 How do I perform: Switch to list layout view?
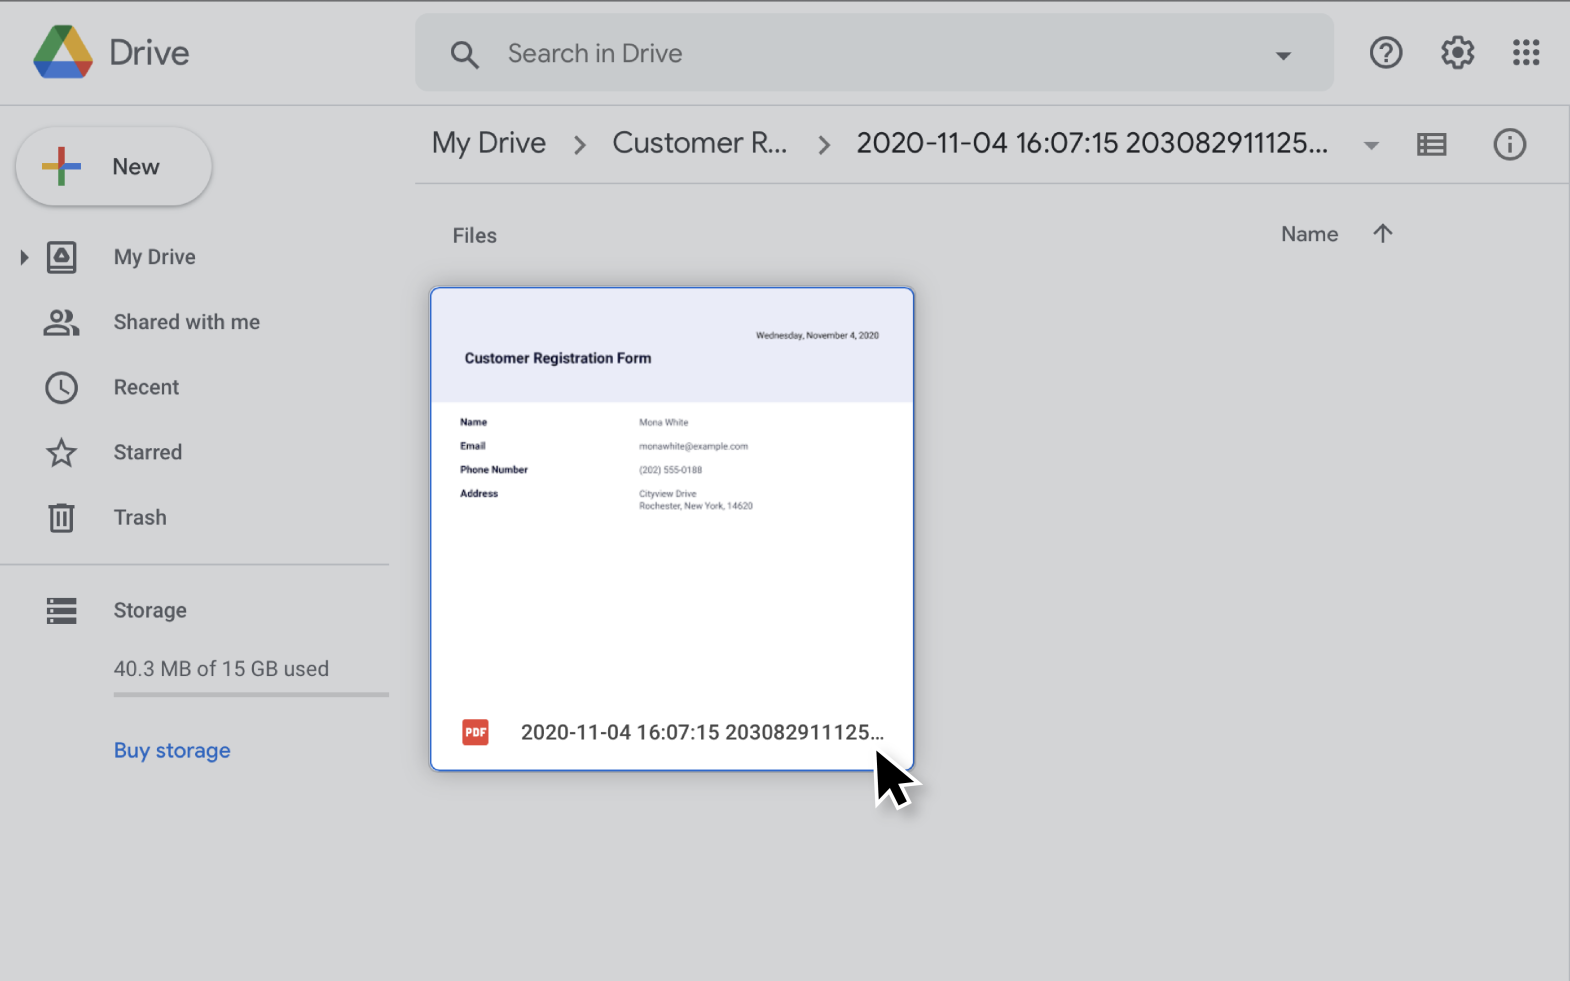(x=1431, y=145)
